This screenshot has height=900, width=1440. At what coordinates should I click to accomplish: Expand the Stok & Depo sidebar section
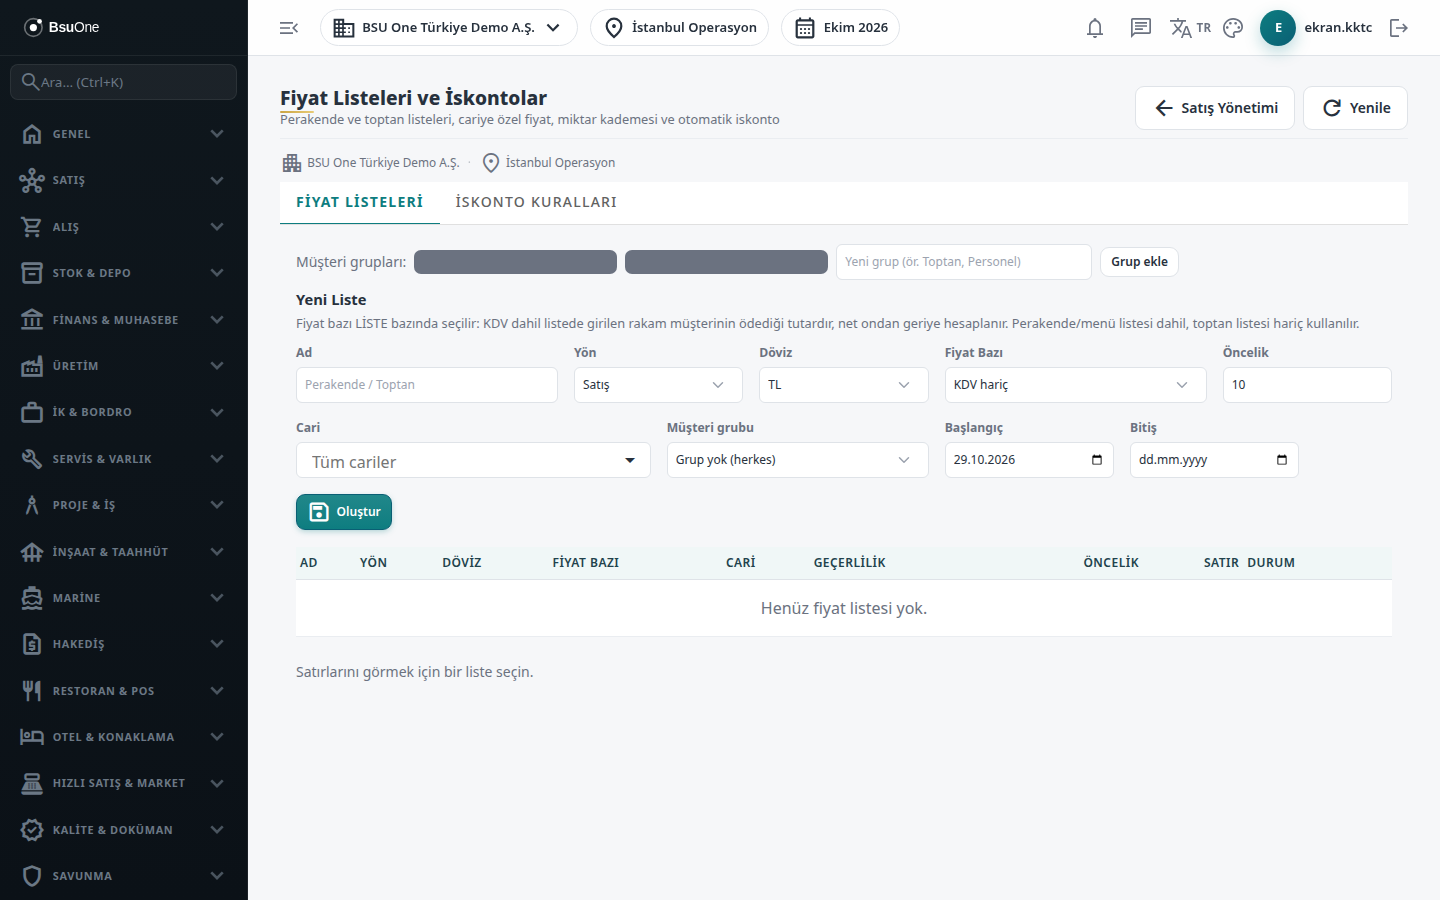tap(124, 273)
